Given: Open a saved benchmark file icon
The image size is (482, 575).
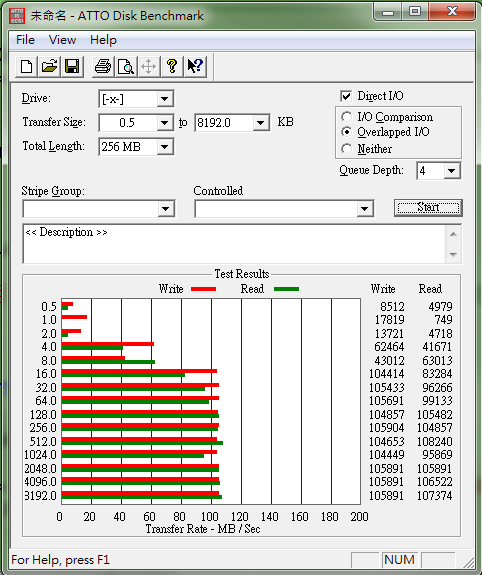Looking at the screenshot, I should coord(49,67).
